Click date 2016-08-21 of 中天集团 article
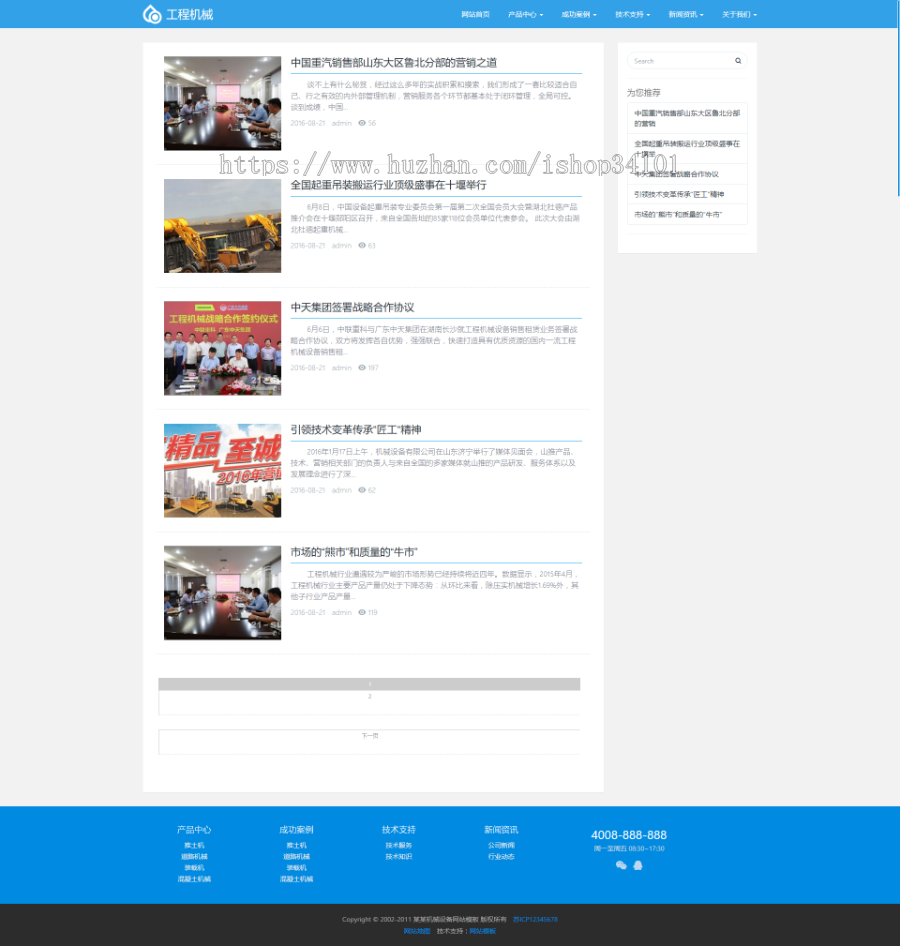The width and height of the screenshot is (900, 946). pos(308,368)
